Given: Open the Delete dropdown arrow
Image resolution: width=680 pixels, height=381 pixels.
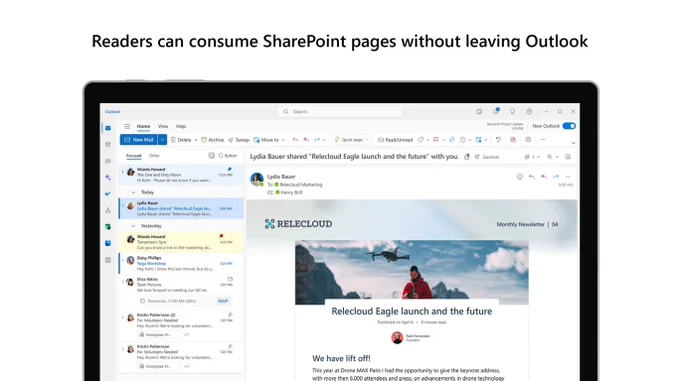Looking at the screenshot, I should pos(196,140).
